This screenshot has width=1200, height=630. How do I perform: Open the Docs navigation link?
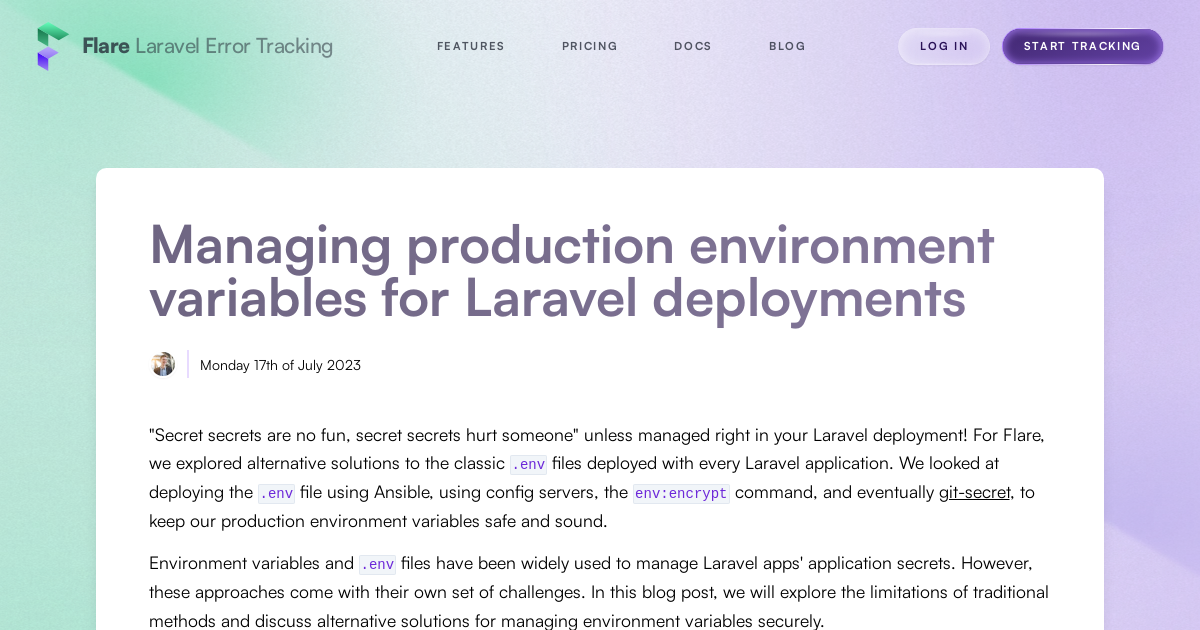[x=693, y=46]
